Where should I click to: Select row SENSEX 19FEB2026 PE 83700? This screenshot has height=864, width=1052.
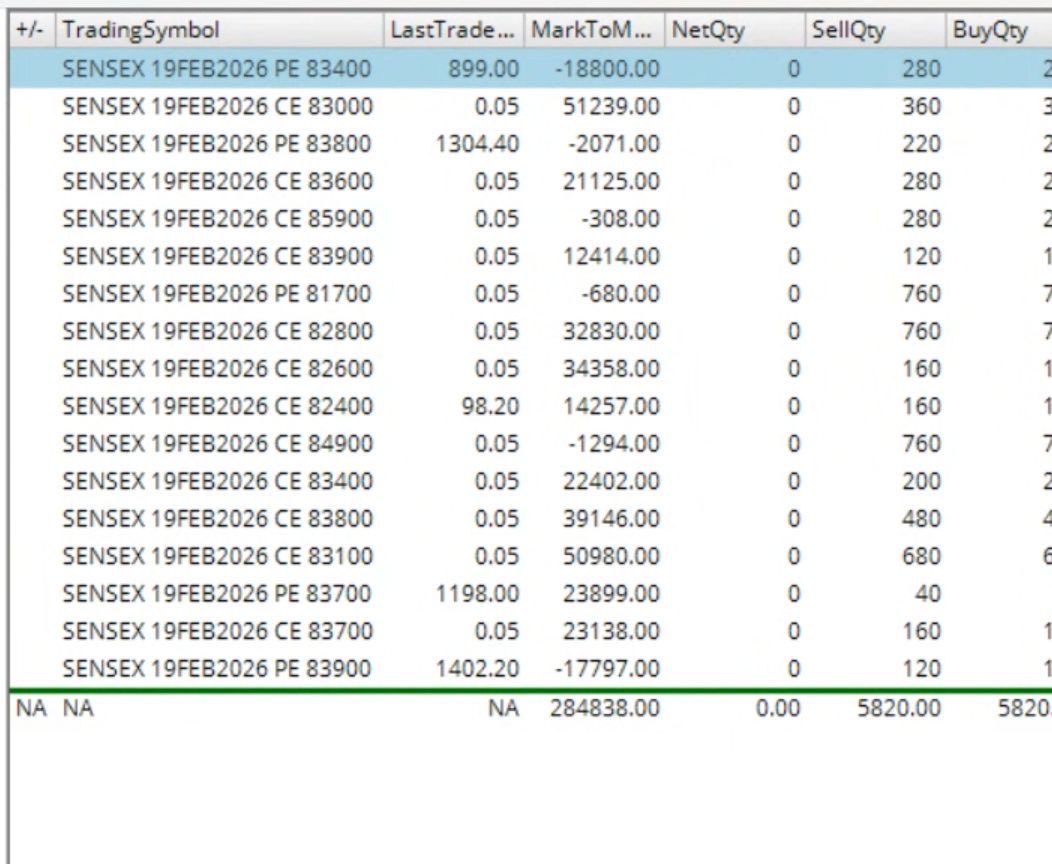click(x=531, y=594)
